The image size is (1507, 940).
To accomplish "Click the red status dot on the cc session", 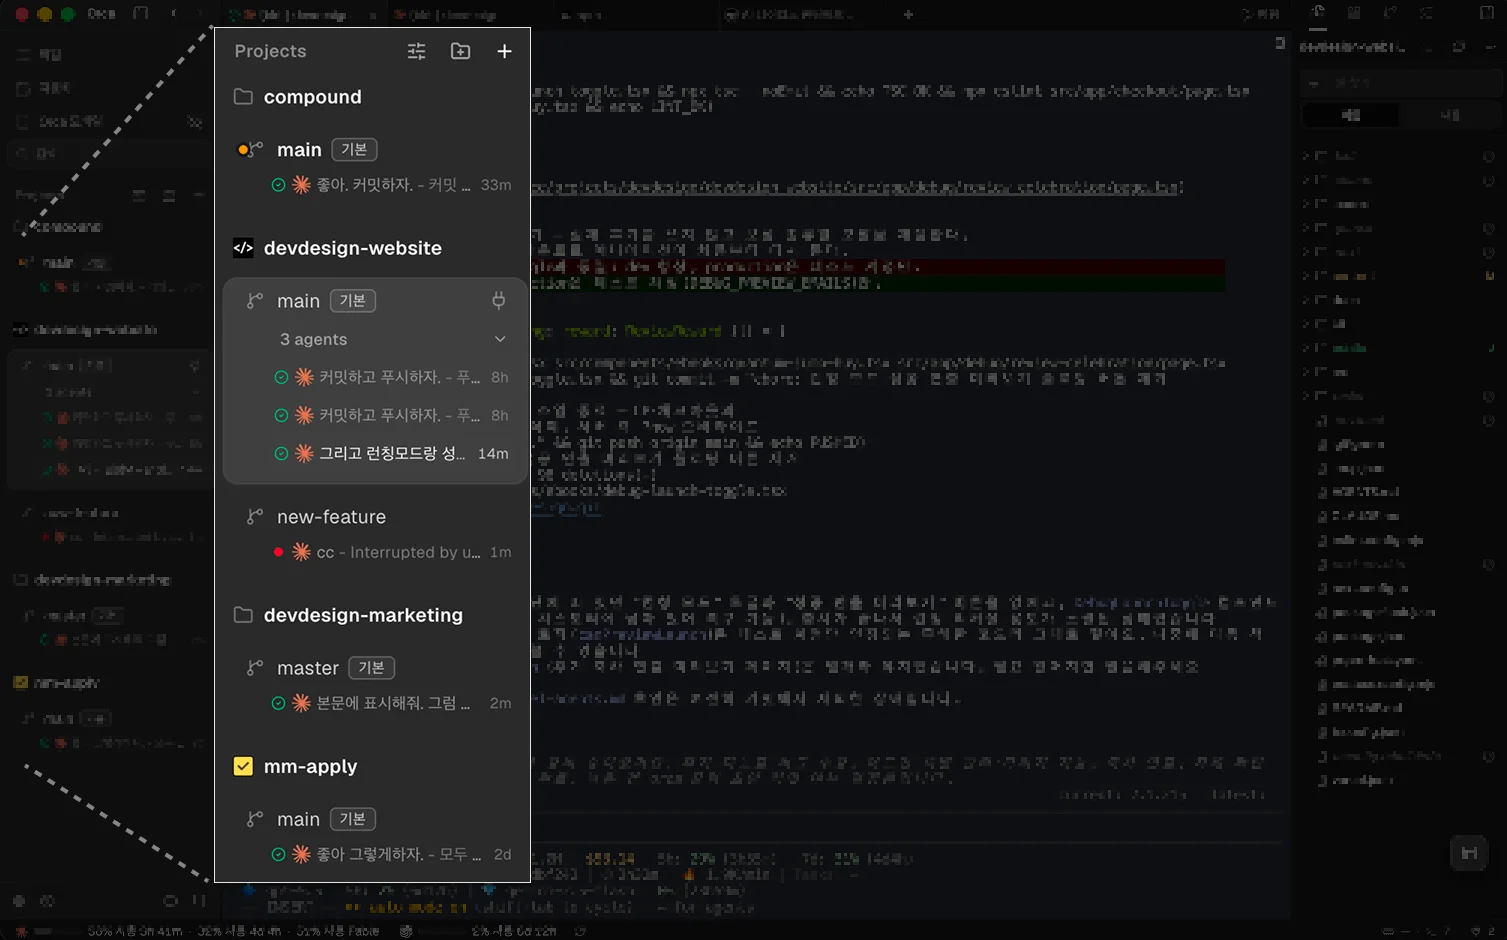I will (278, 552).
